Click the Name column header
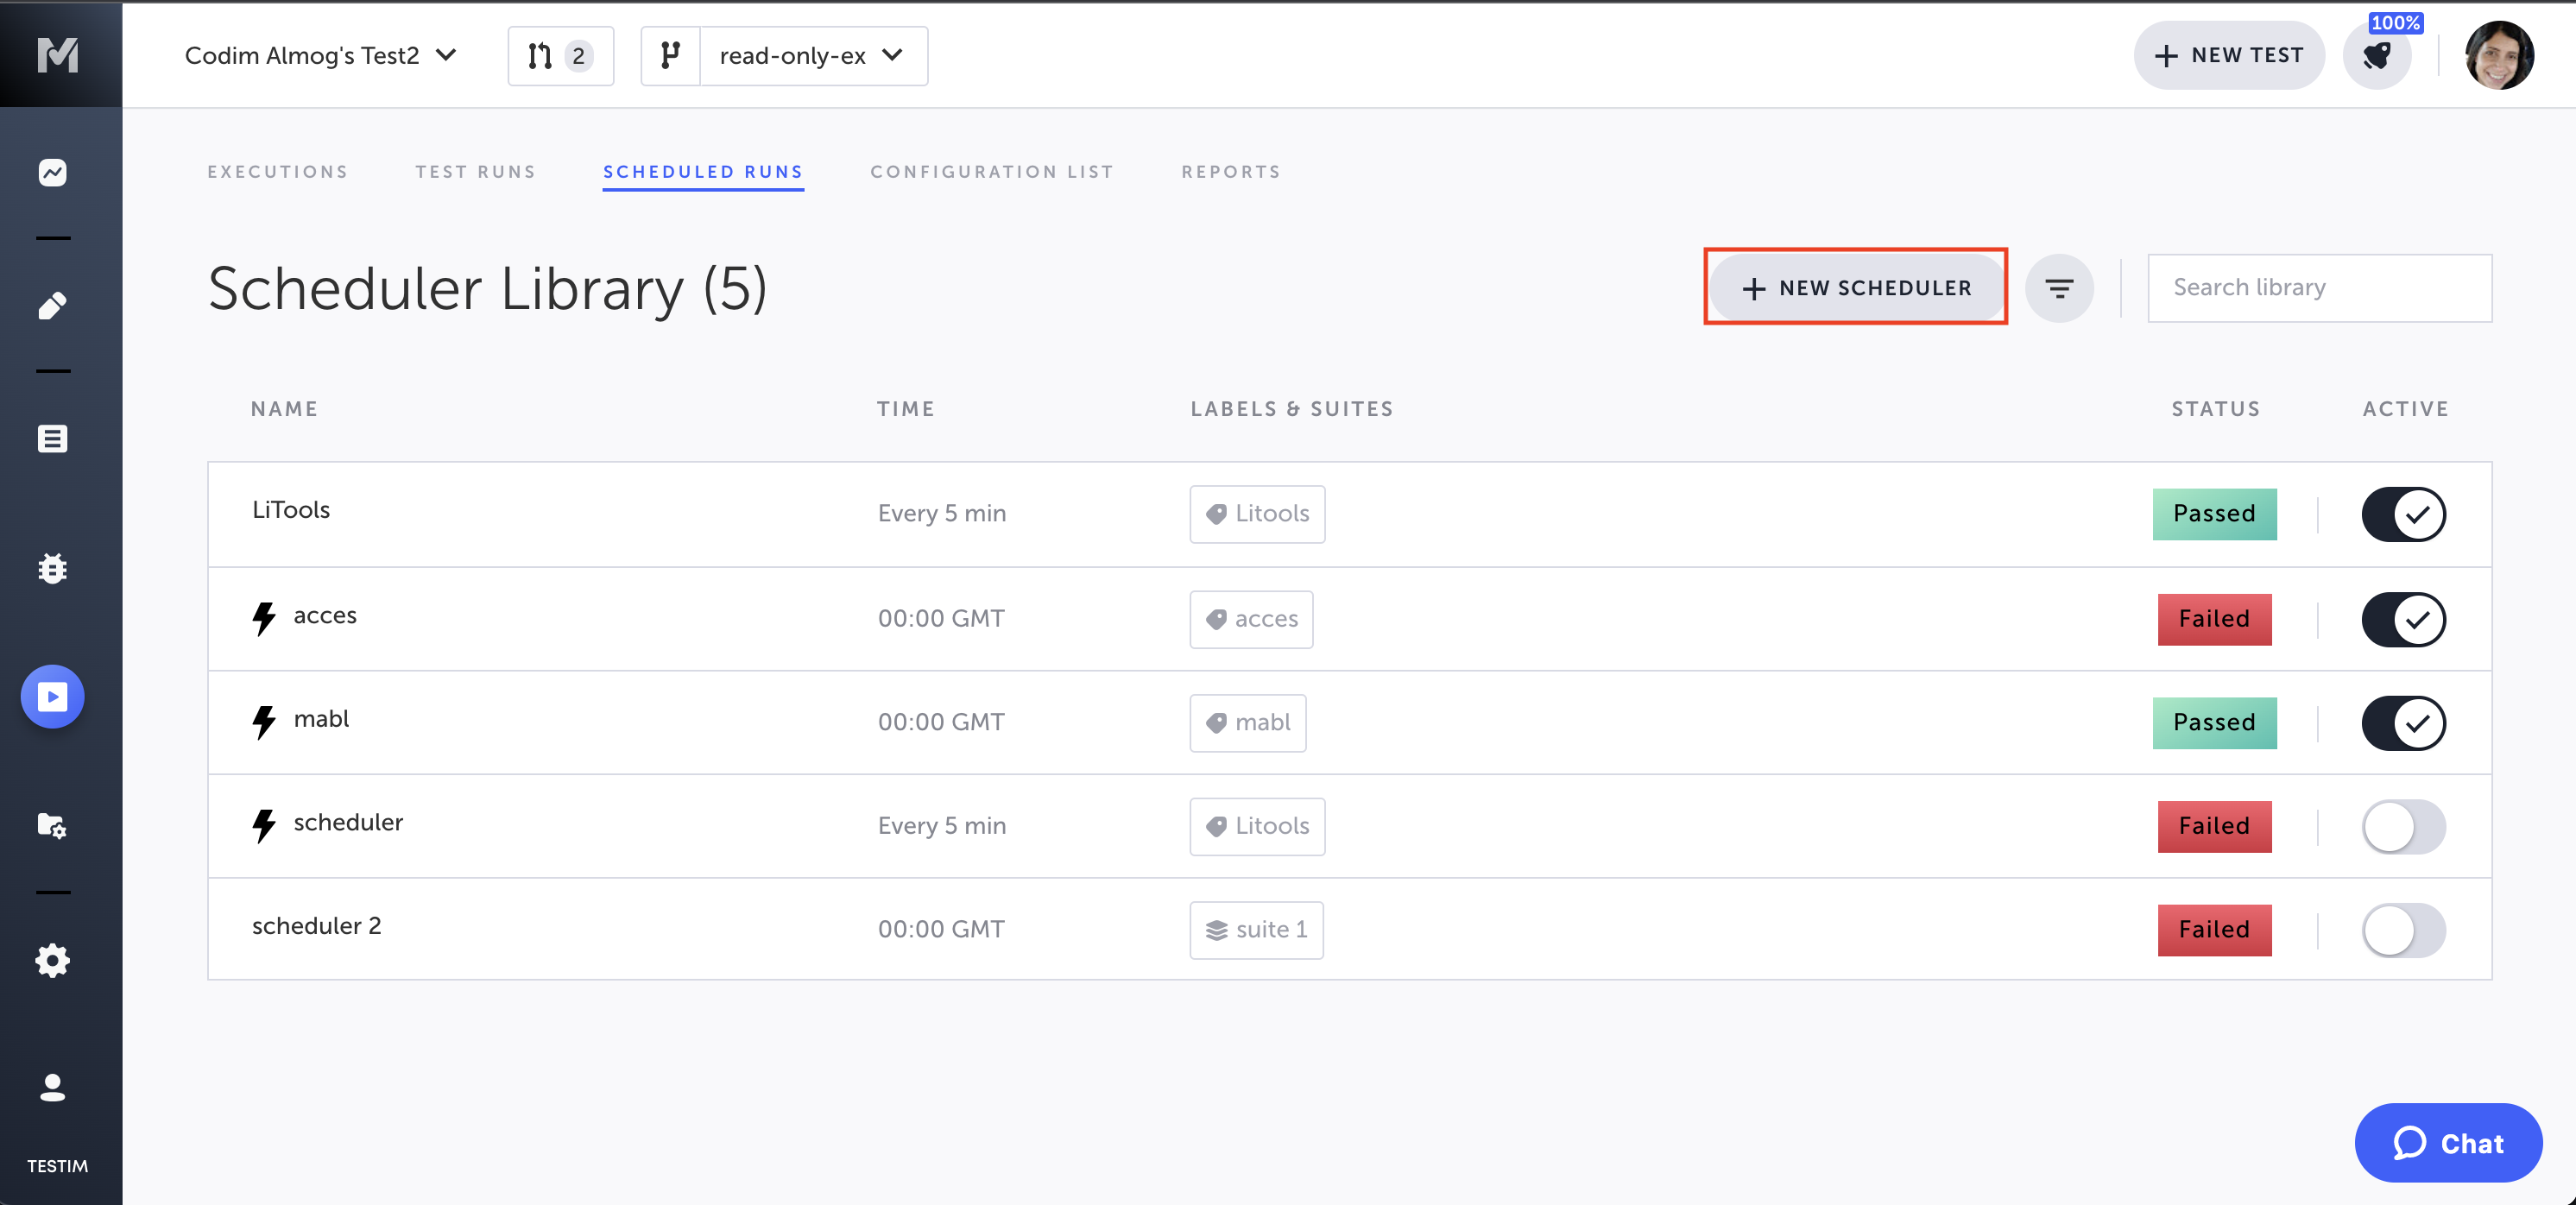 [x=285, y=409]
